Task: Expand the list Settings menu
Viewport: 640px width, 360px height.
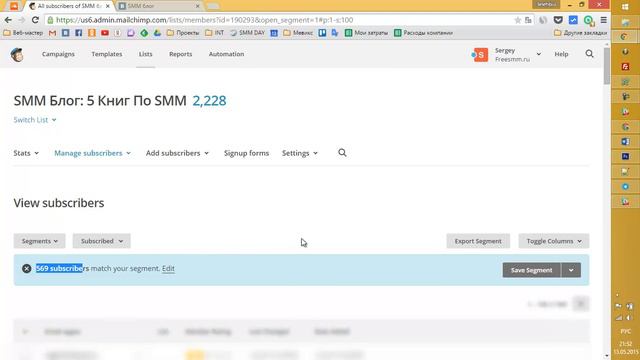Action: (300, 153)
